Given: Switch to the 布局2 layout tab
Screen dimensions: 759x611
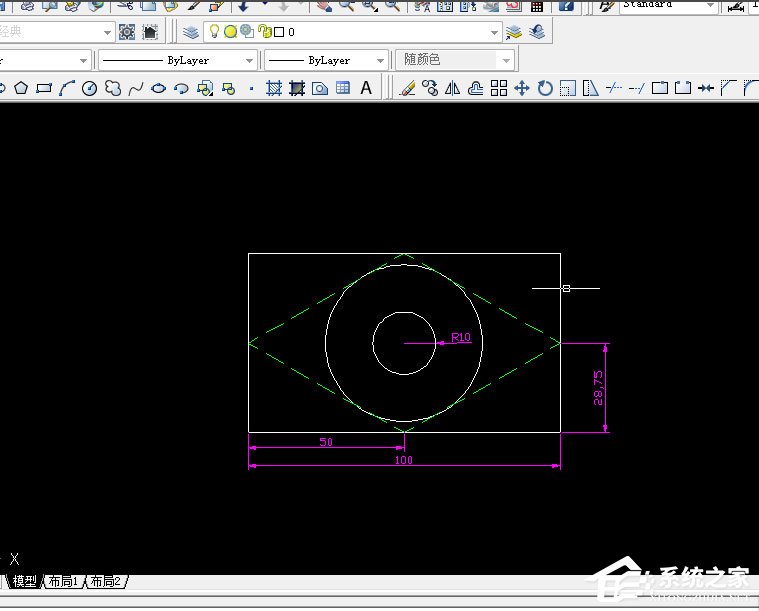Looking at the screenshot, I should pos(105,581).
